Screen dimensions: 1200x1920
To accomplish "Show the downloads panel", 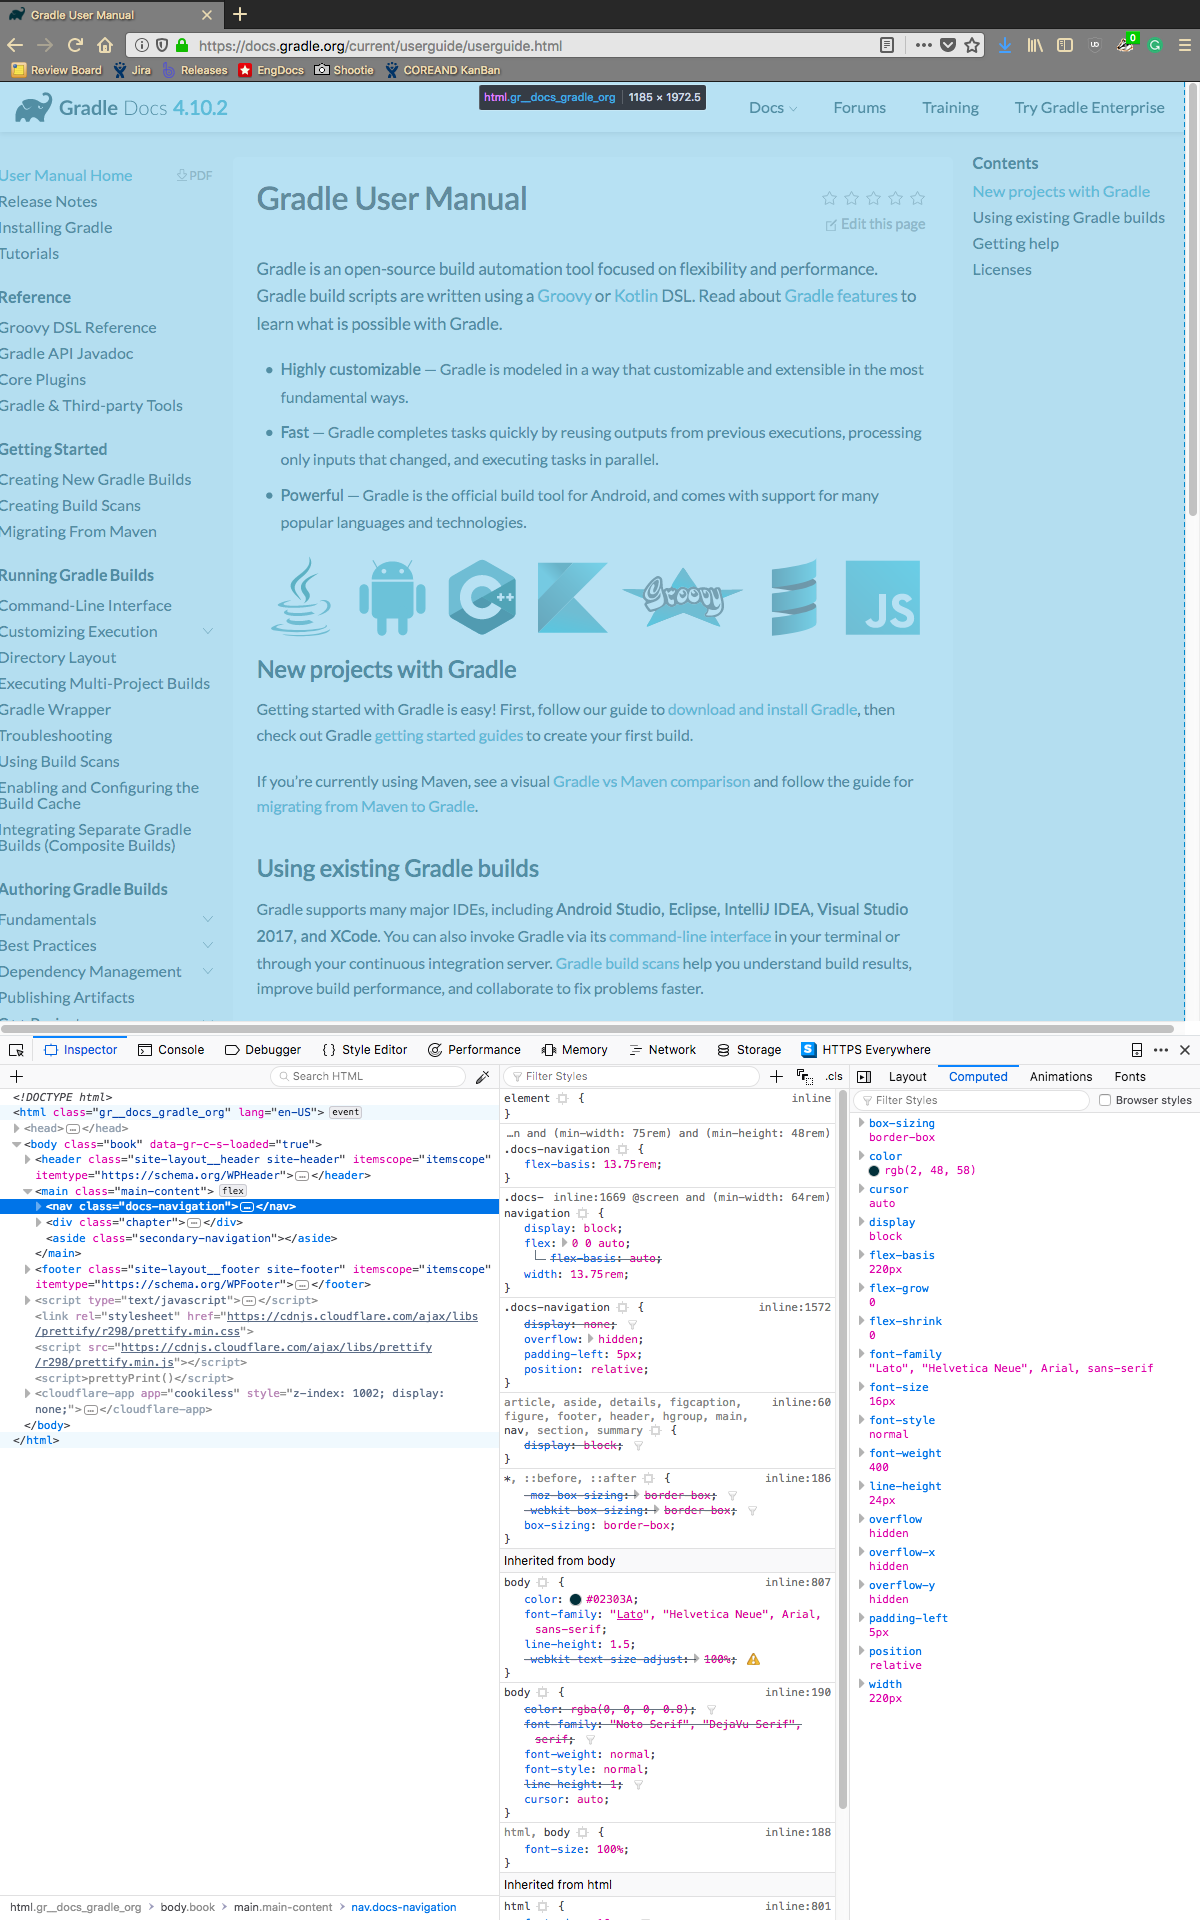I will 1005,45.
